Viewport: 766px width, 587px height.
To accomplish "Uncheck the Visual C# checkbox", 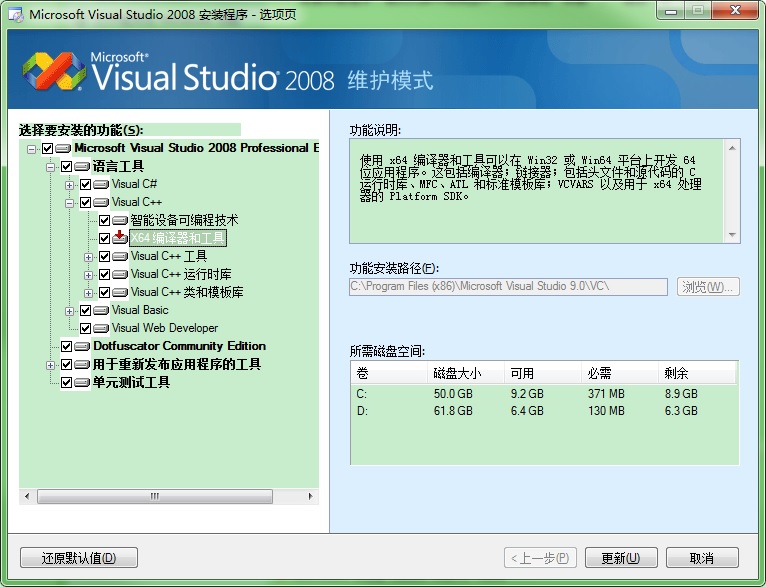I will click(85, 185).
